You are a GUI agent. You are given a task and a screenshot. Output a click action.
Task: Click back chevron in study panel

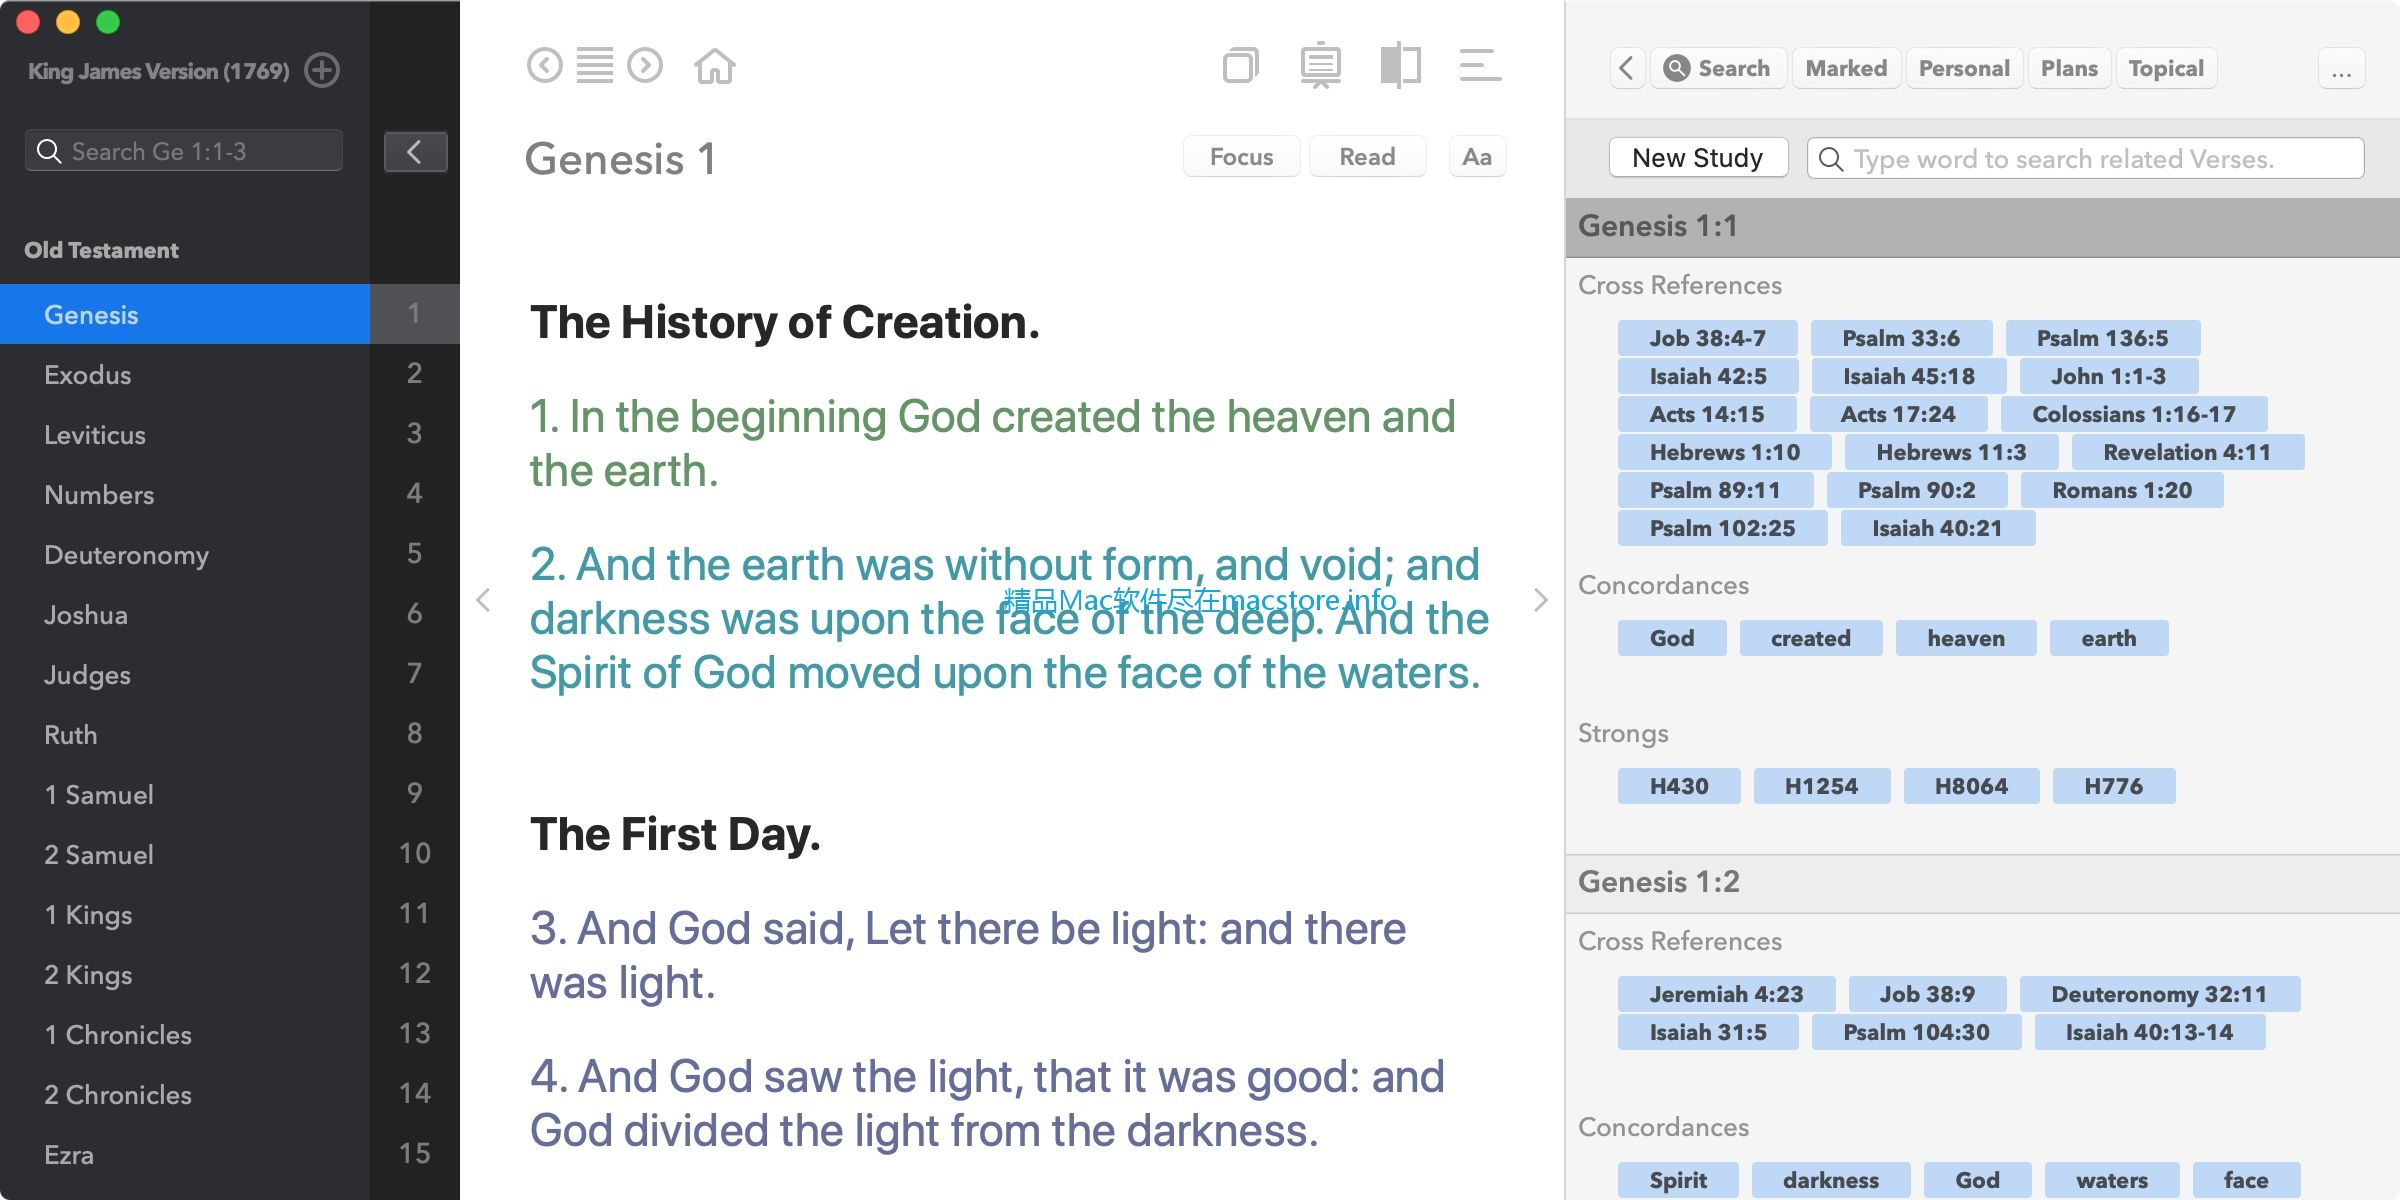(1627, 68)
